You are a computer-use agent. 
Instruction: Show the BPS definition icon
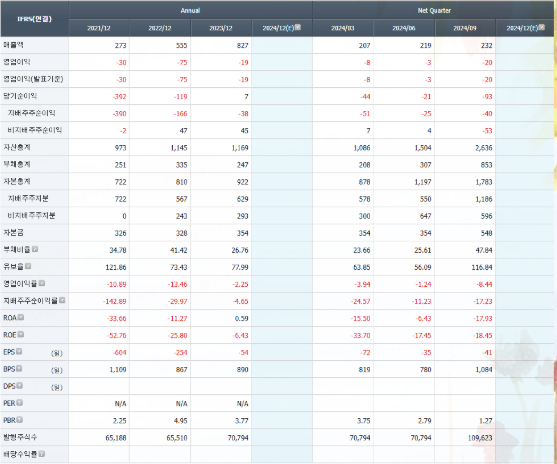tap(19, 368)
